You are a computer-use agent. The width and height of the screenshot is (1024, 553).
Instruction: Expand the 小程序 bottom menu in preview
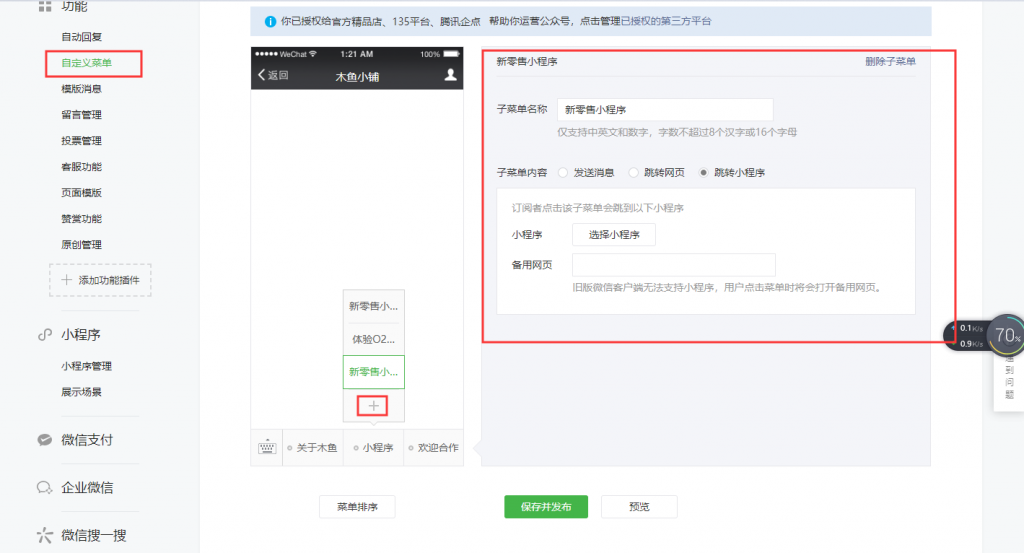374,448
